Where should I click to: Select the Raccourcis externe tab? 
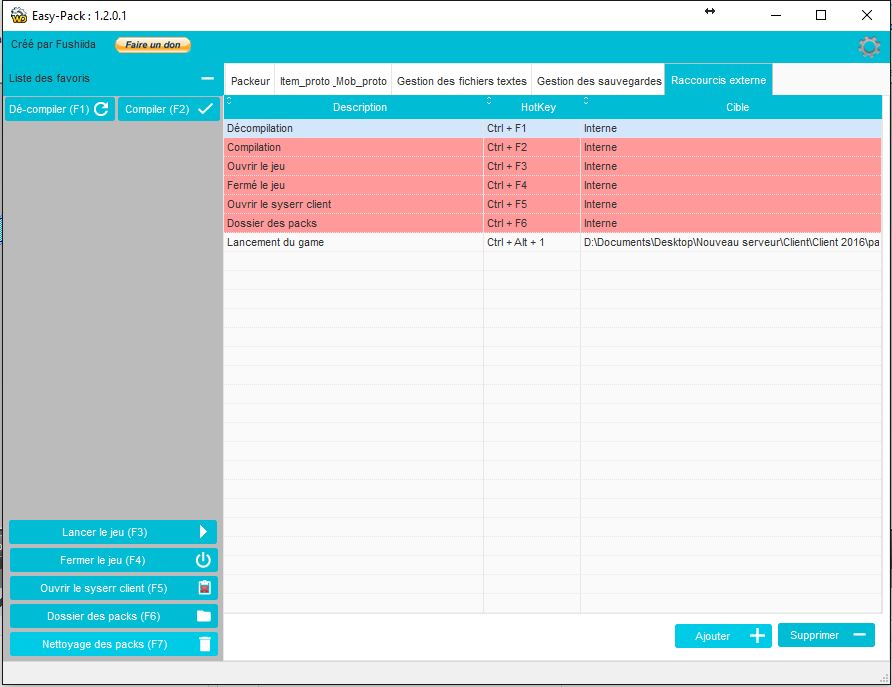click(718, 80)
